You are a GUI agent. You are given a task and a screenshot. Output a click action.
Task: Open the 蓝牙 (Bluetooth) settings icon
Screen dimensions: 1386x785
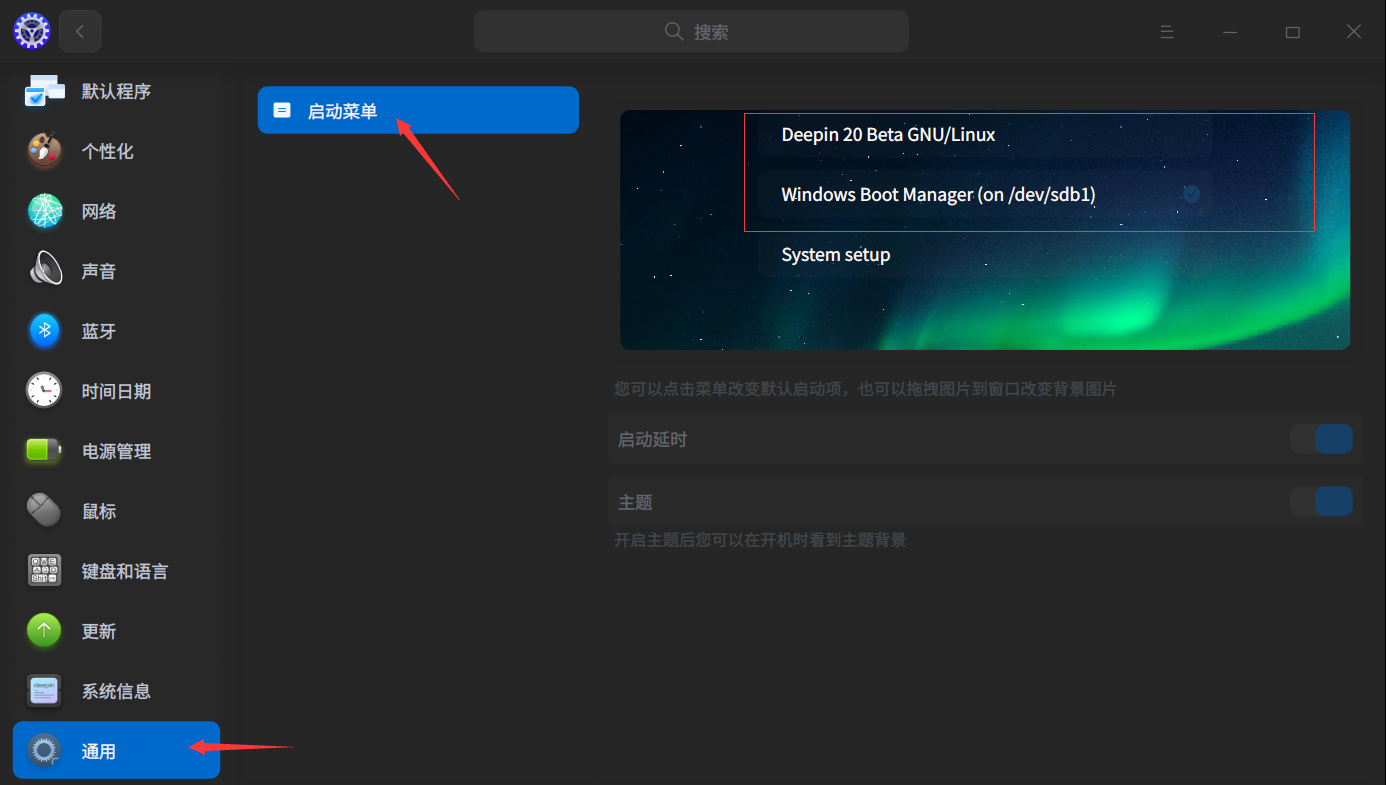(44, 330)
